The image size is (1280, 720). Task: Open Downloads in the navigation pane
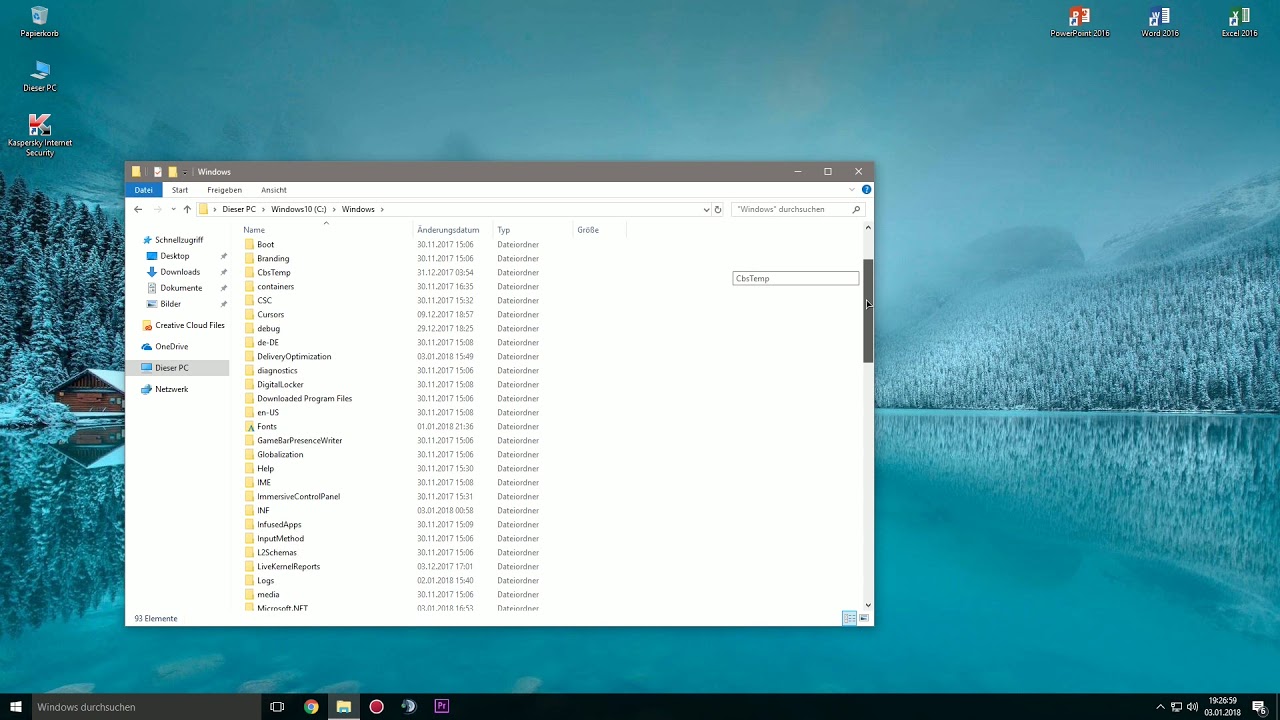(x=180, y=272)
